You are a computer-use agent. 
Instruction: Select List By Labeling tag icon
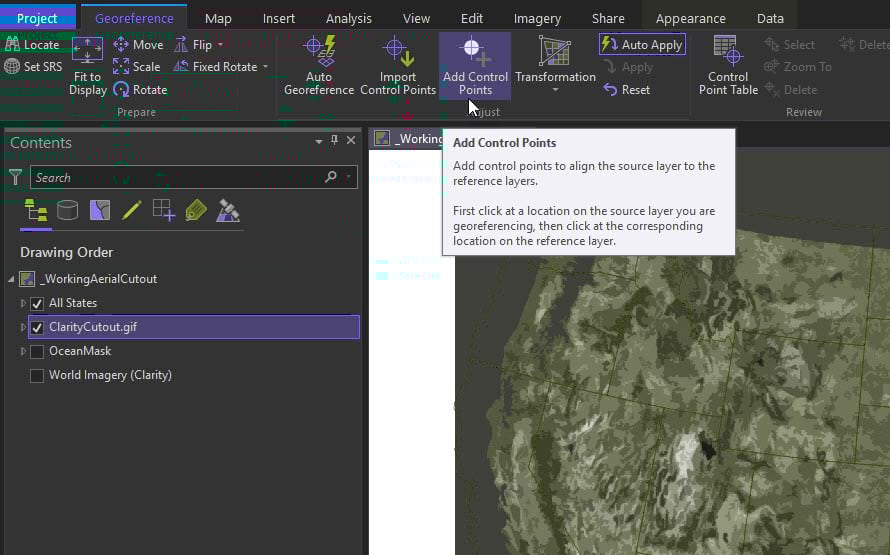[x=196, y=211]
